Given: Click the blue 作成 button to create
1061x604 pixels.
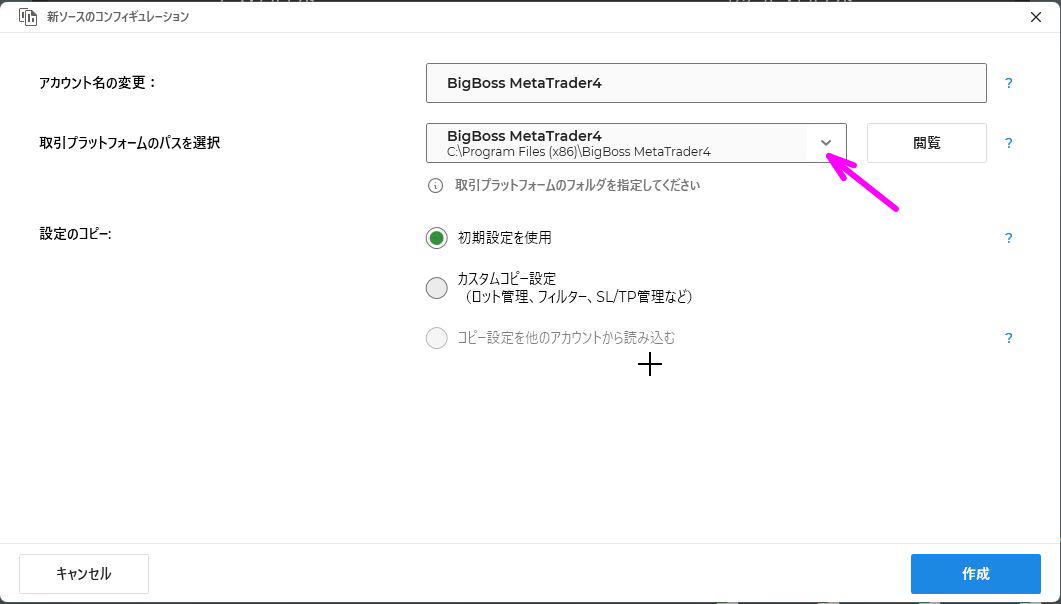Looking at the screenshot, I should 975,573.
